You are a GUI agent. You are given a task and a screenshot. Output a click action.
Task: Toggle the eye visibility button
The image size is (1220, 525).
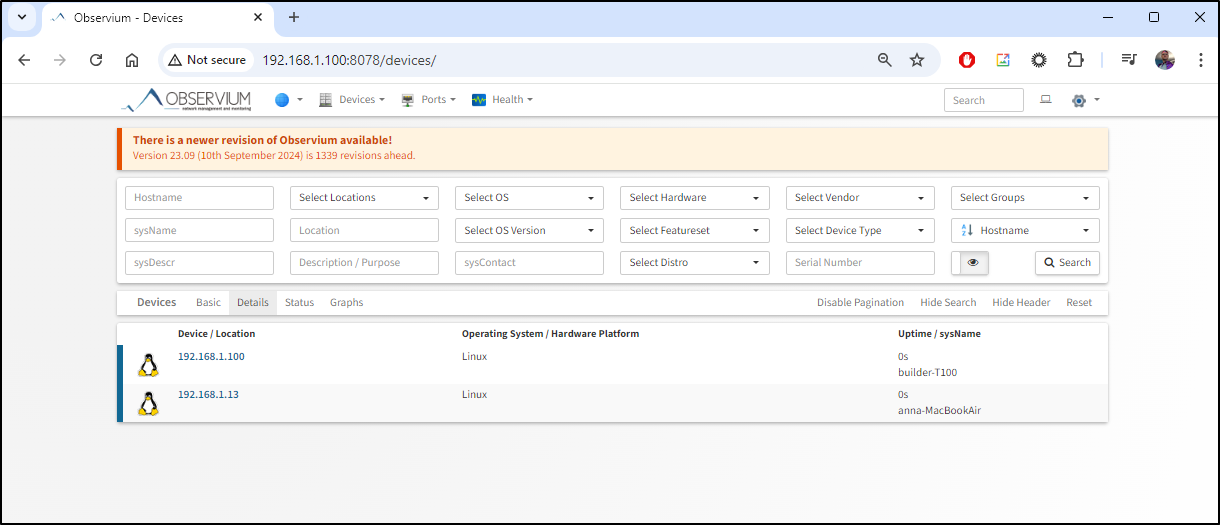pyautogui.click(x=973, y=262)
